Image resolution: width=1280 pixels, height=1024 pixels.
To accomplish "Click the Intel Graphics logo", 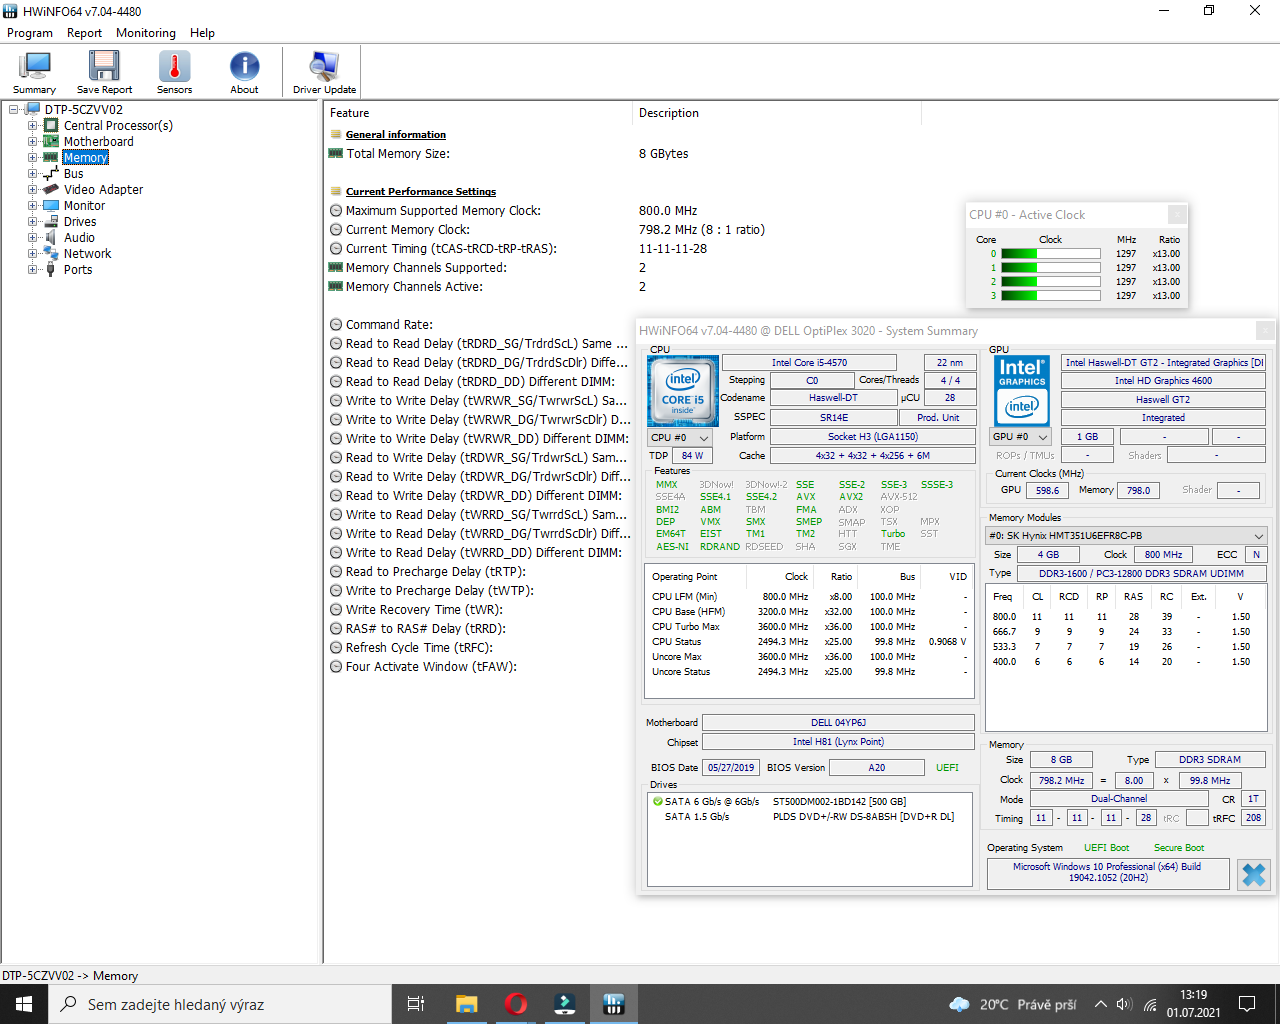I will 1022,391.
